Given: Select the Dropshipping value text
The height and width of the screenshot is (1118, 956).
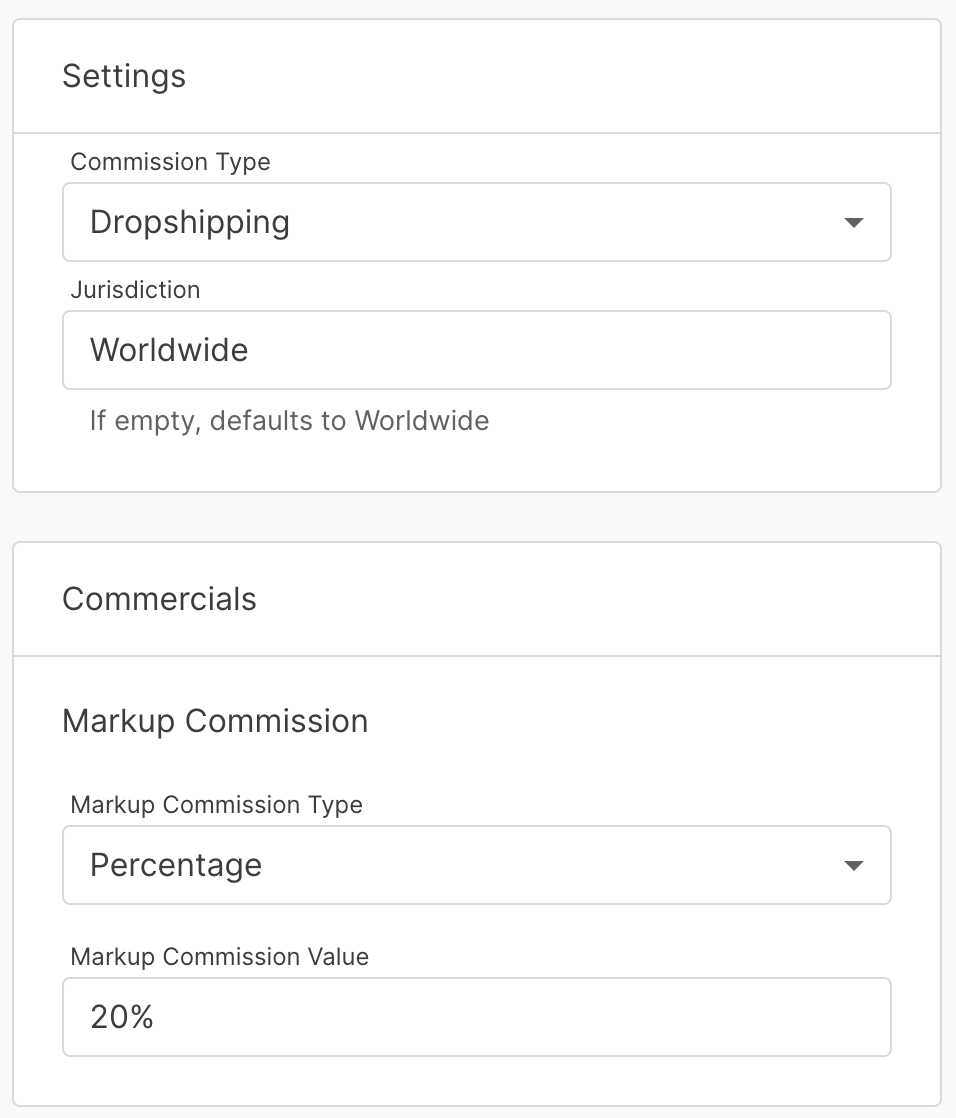Looking at the screenshot, I should [x=190, y=222].
